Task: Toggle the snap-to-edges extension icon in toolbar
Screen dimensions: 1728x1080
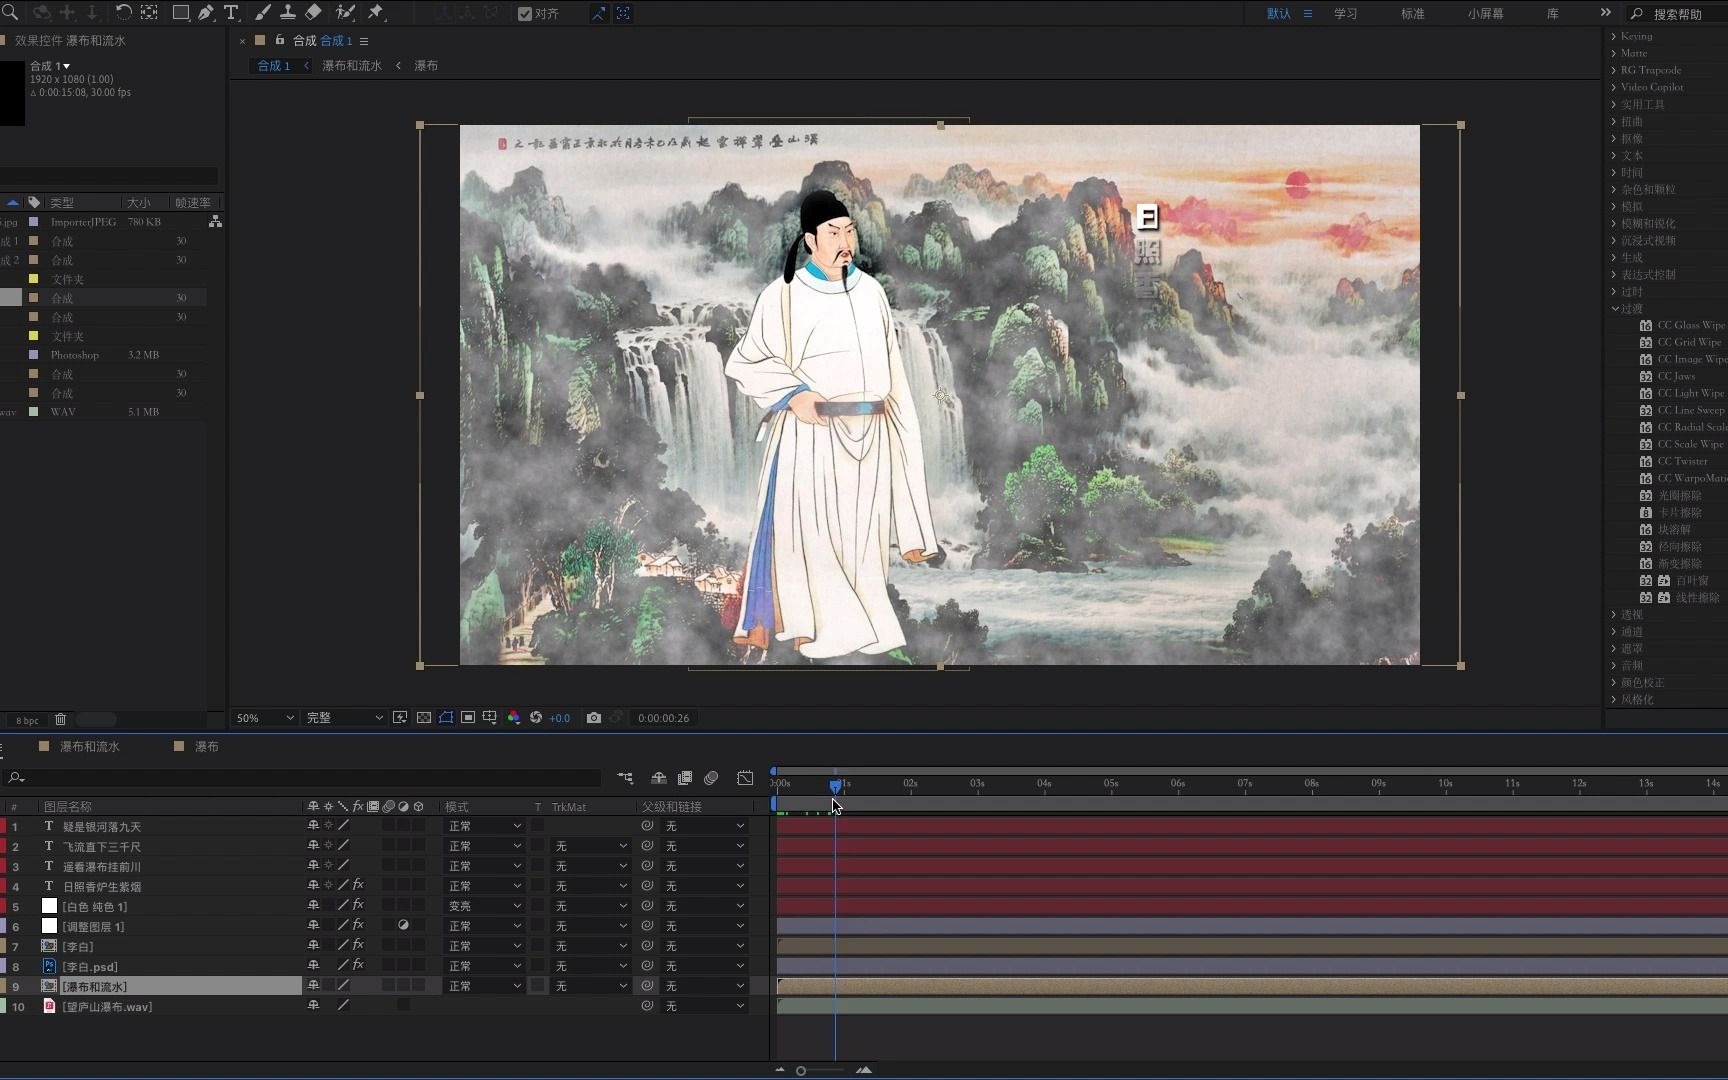Action: pos(598,13)
